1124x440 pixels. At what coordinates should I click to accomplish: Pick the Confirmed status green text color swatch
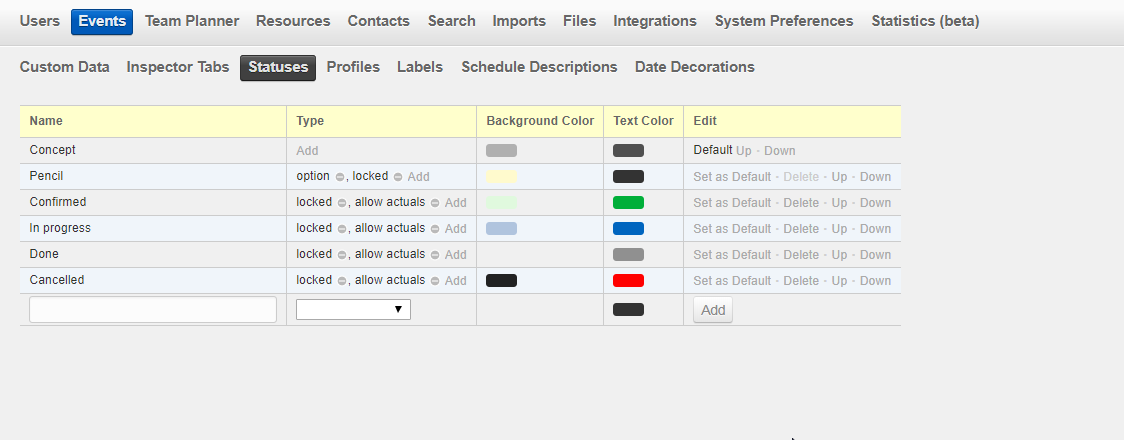pos(628,203)
